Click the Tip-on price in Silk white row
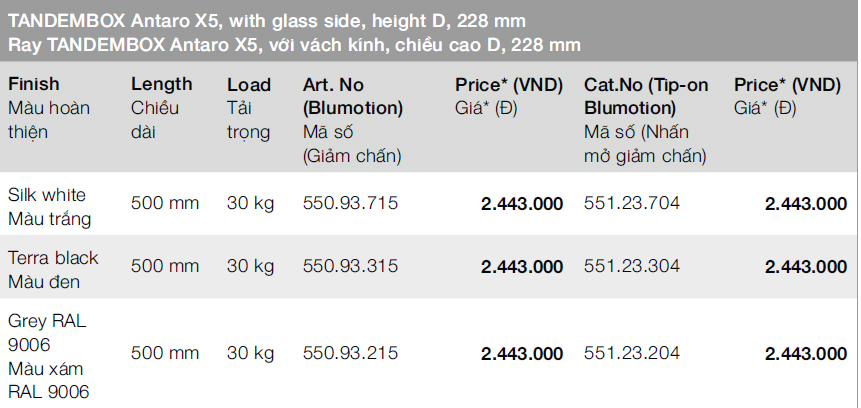The width and height of the screenshot is (861, 408). [x=805, y=204]
